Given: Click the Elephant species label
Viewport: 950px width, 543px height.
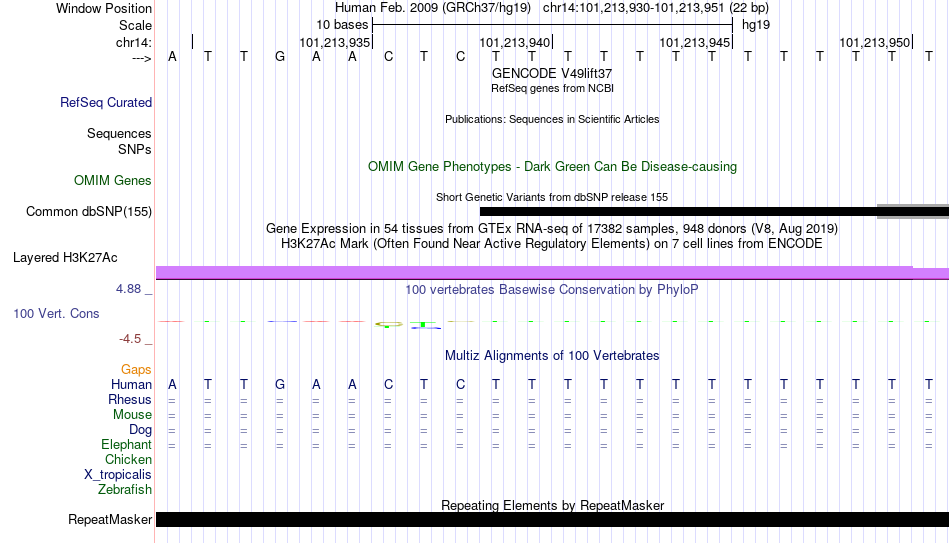Looking at the screenshot, I should 127,445.
